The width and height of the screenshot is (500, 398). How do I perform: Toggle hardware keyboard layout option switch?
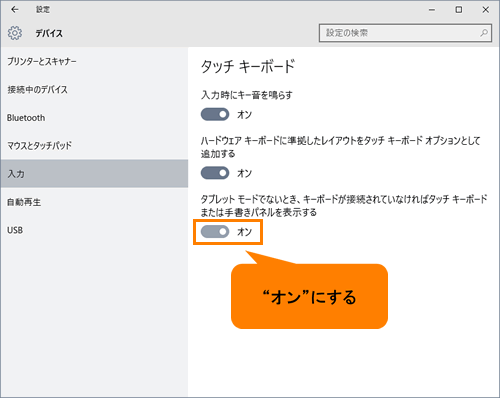[215, 173]
